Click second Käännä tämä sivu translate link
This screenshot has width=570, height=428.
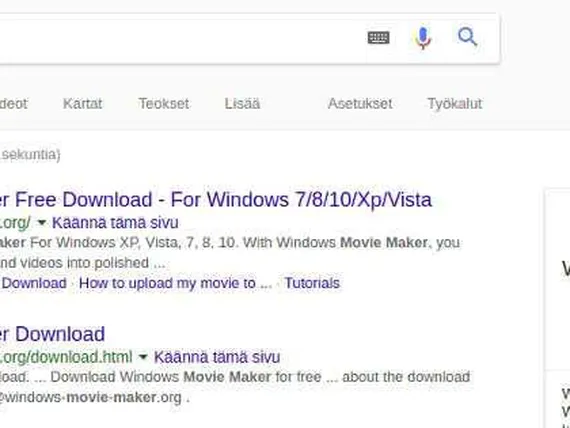tap(217, 357)
